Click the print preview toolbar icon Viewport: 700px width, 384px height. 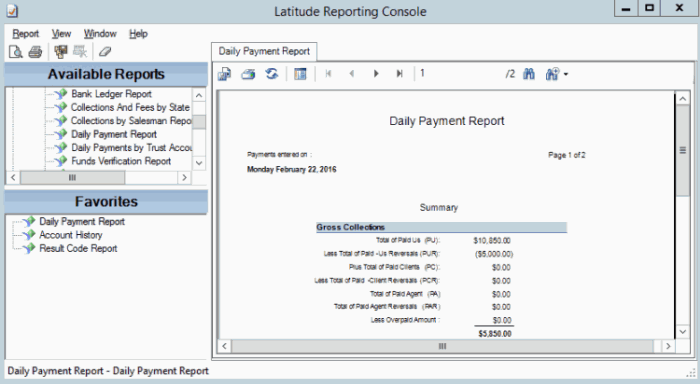16,52
